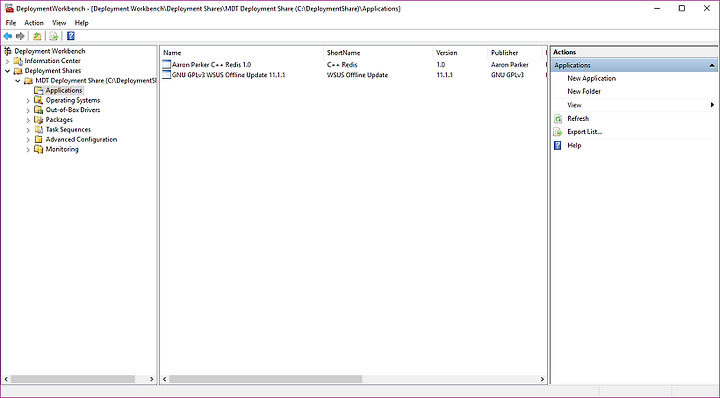The width and height of the screenshot is (720, 398).
Task: Click the Advanced Configuration folder icon
Action: (39, 139)
